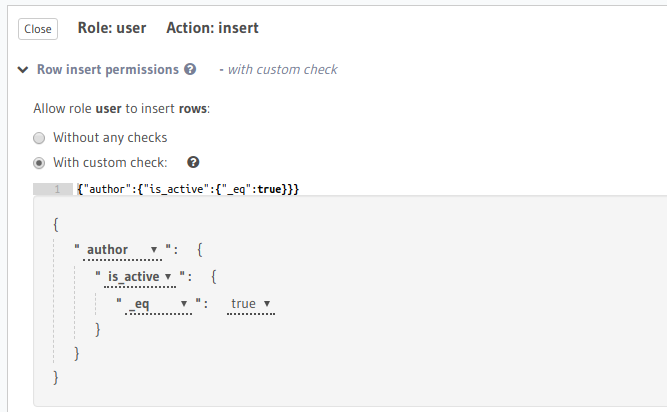This screenshot has width=667, height=412.
Task: Open the _eq operator dropdown
Action: coord(158,303)
